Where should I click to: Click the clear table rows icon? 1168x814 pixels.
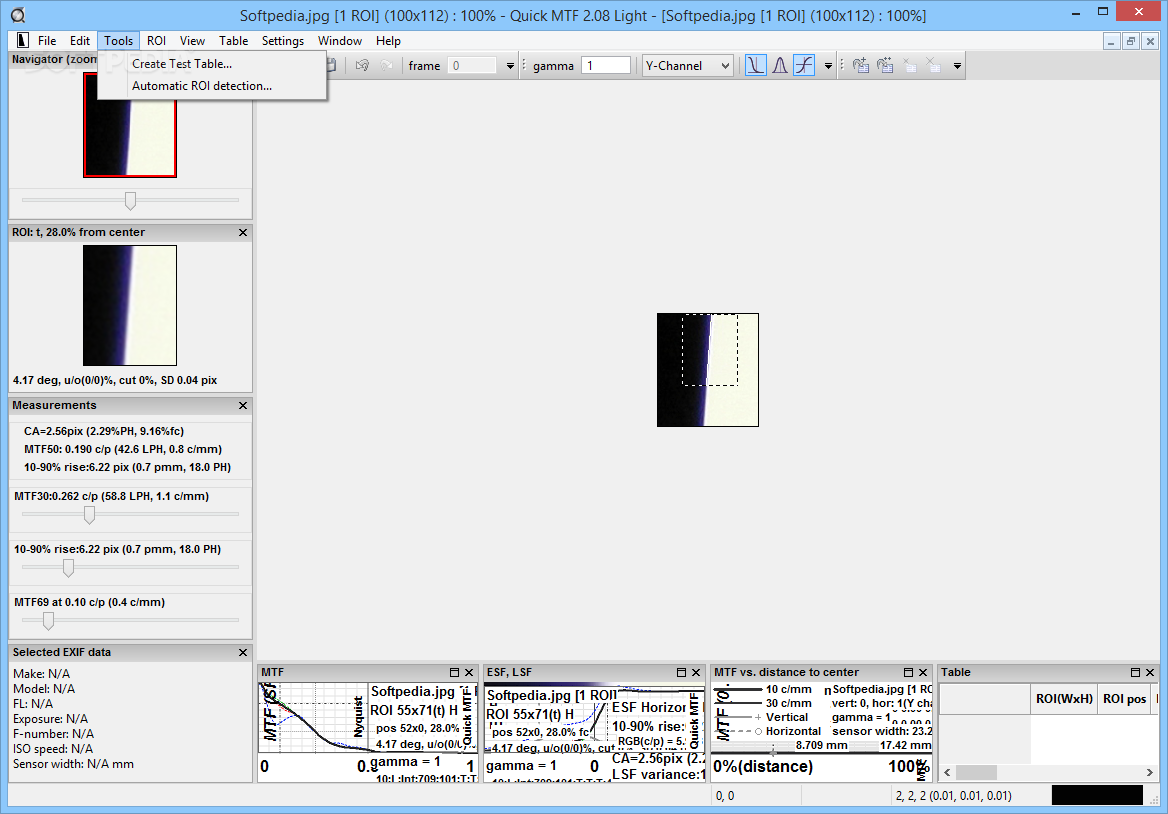tap(933, 66)
